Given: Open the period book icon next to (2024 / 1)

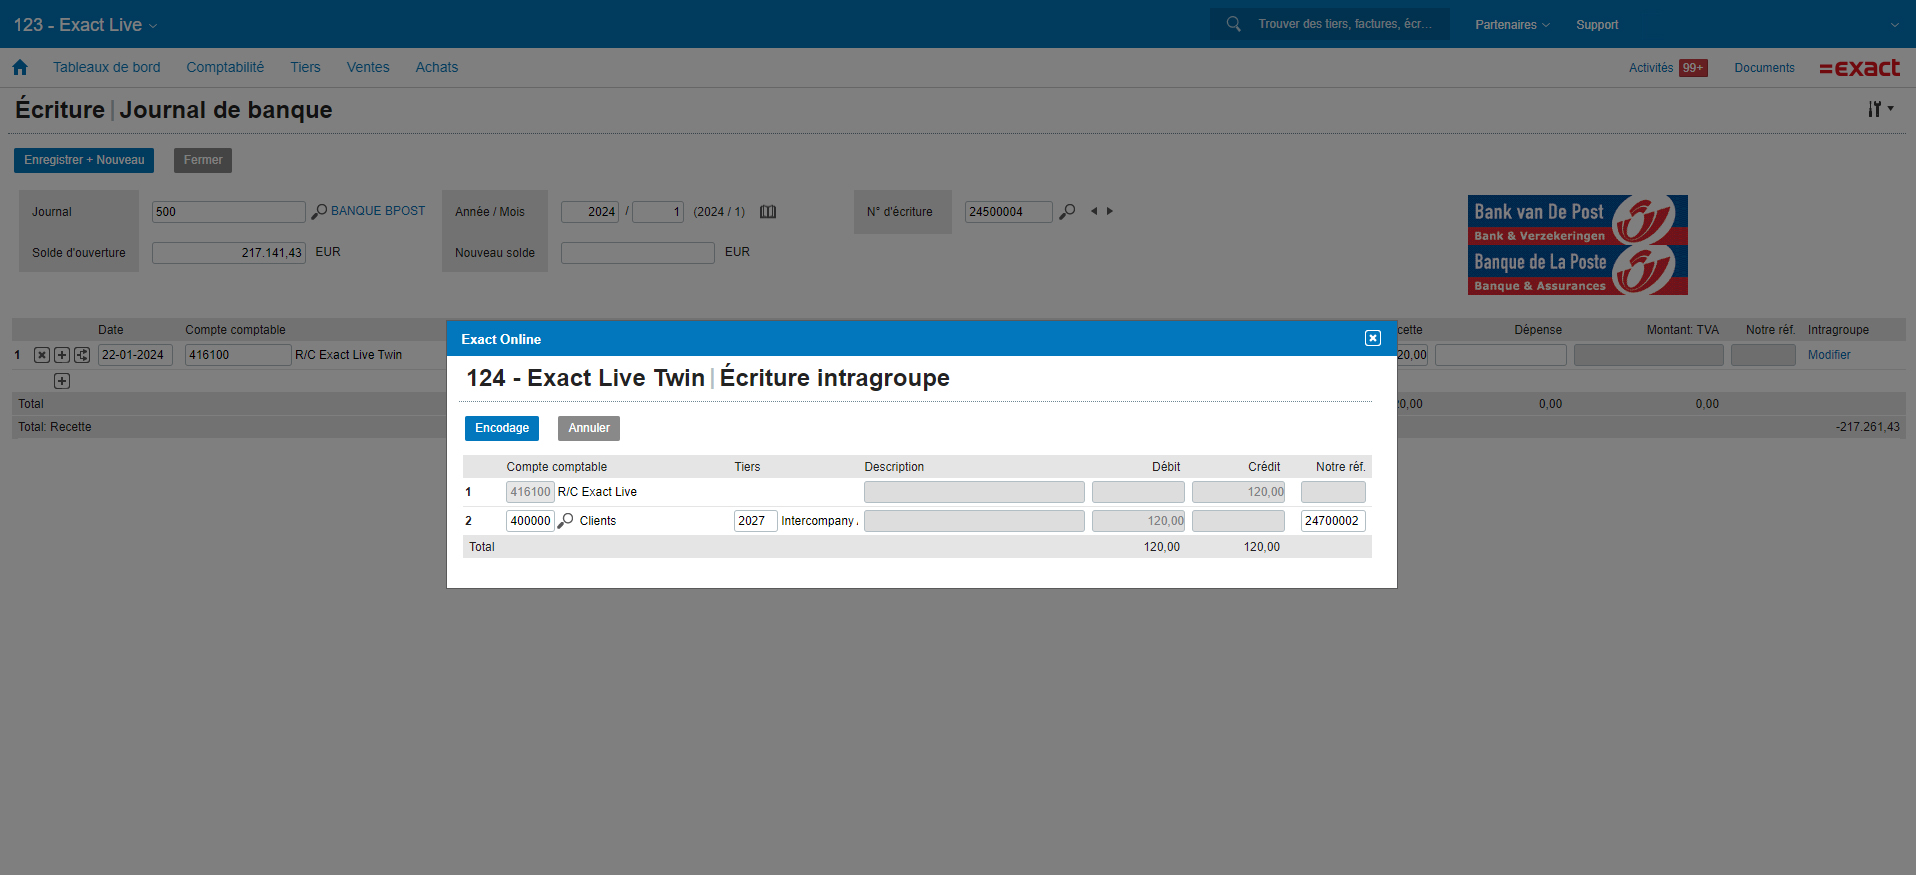Looking at the screenshot, I should click(768, 212).
